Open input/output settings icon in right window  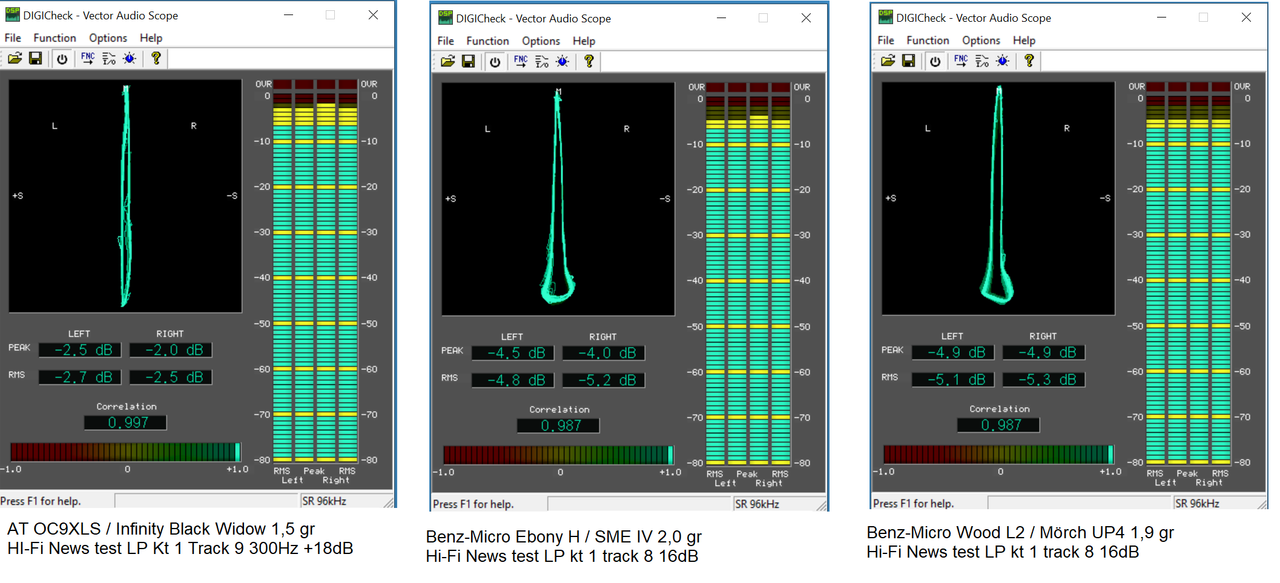(982, 61)
